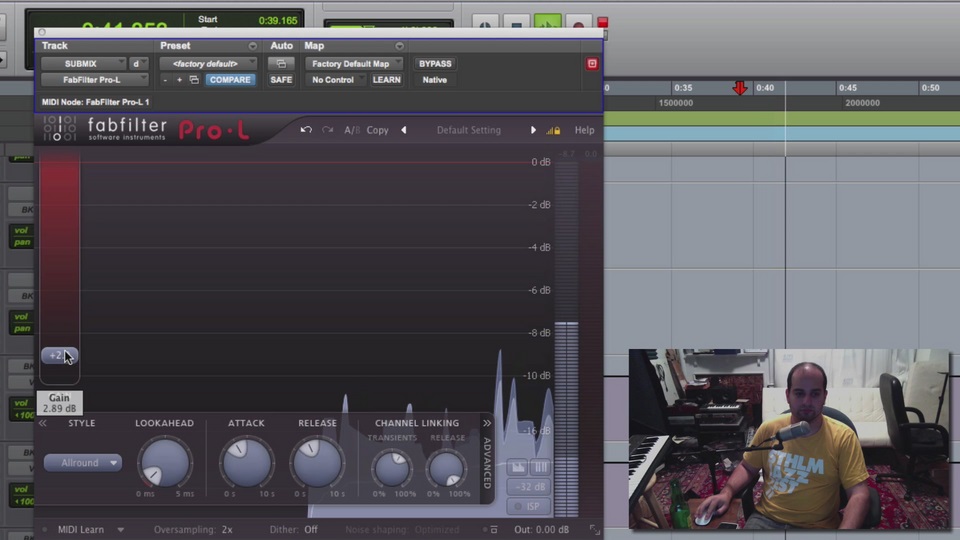The width and height of the screenshot is (960, 540).
Task: Open the factory default preset dropdown
Action: pos(208,64)
